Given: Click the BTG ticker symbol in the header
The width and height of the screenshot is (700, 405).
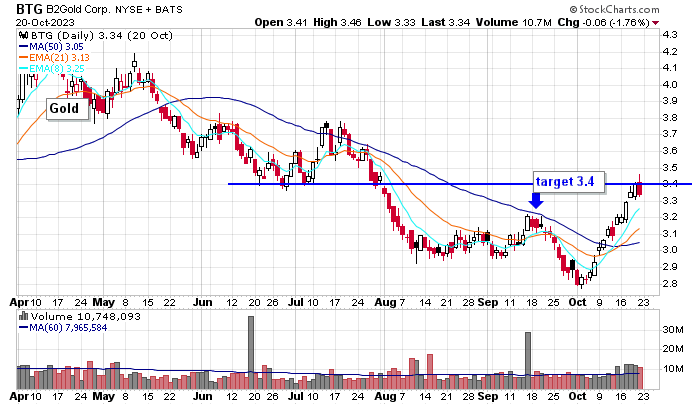Looking at the screenshot, I should [x=29, y=9].
